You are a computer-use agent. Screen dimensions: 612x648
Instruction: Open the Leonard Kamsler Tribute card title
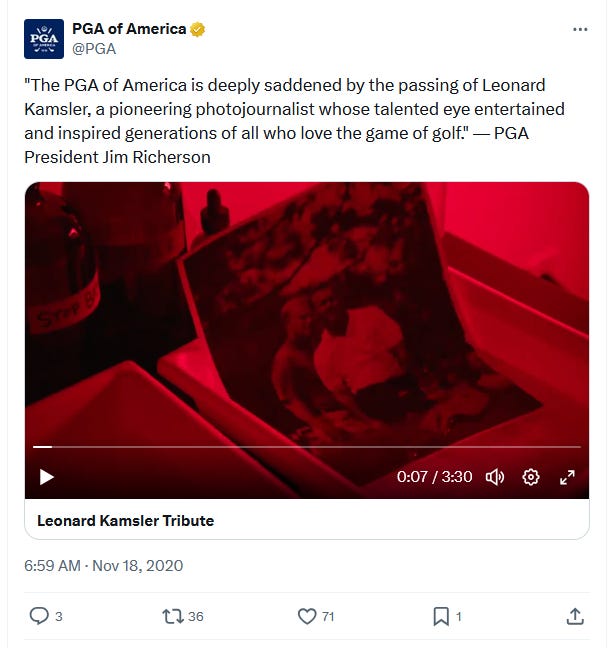tap(126, 521)
